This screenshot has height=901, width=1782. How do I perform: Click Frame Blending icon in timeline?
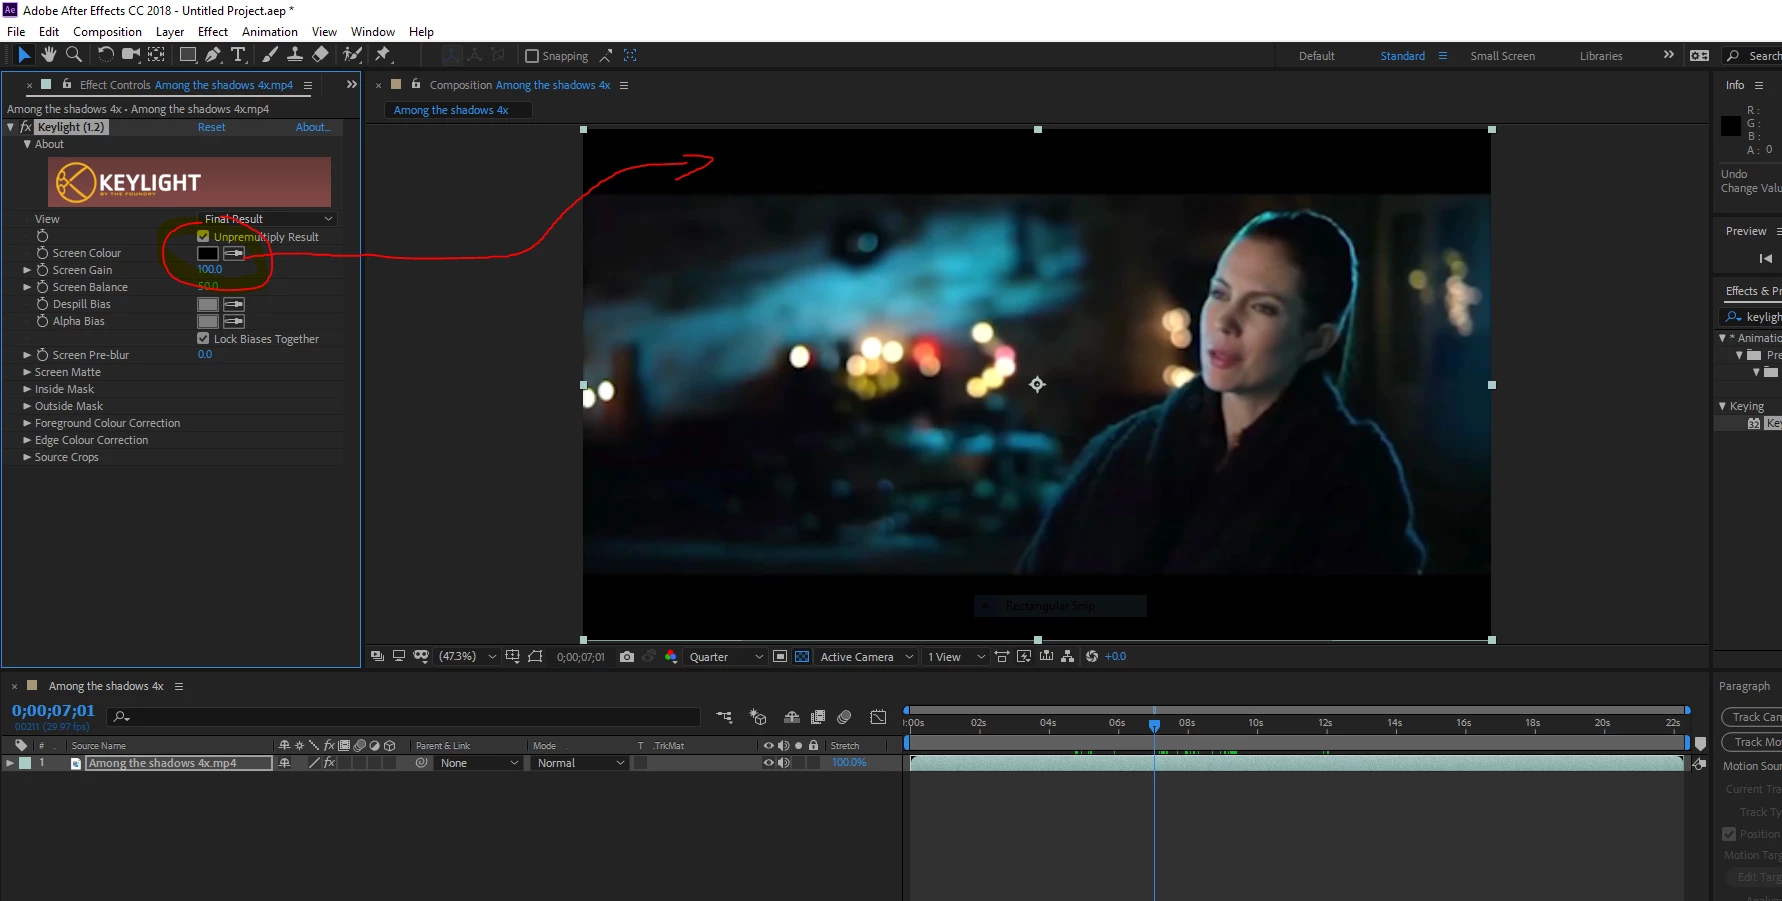coord(818,717)
